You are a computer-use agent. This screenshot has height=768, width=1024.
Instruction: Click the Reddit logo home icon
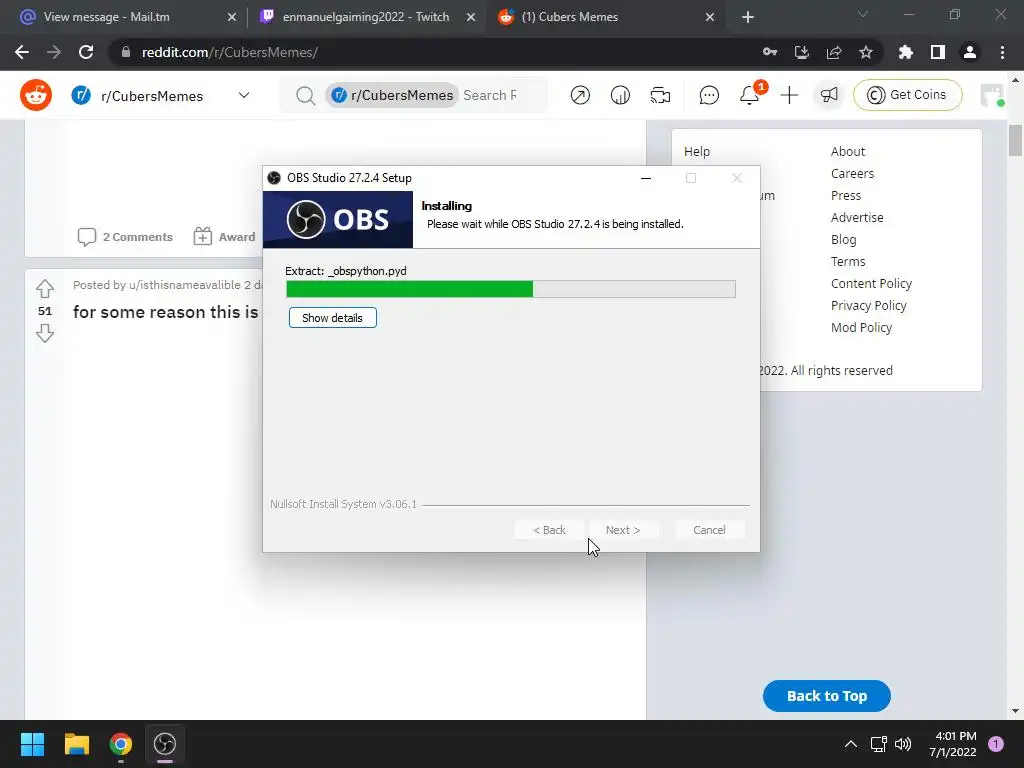click(x=36, y=95)
